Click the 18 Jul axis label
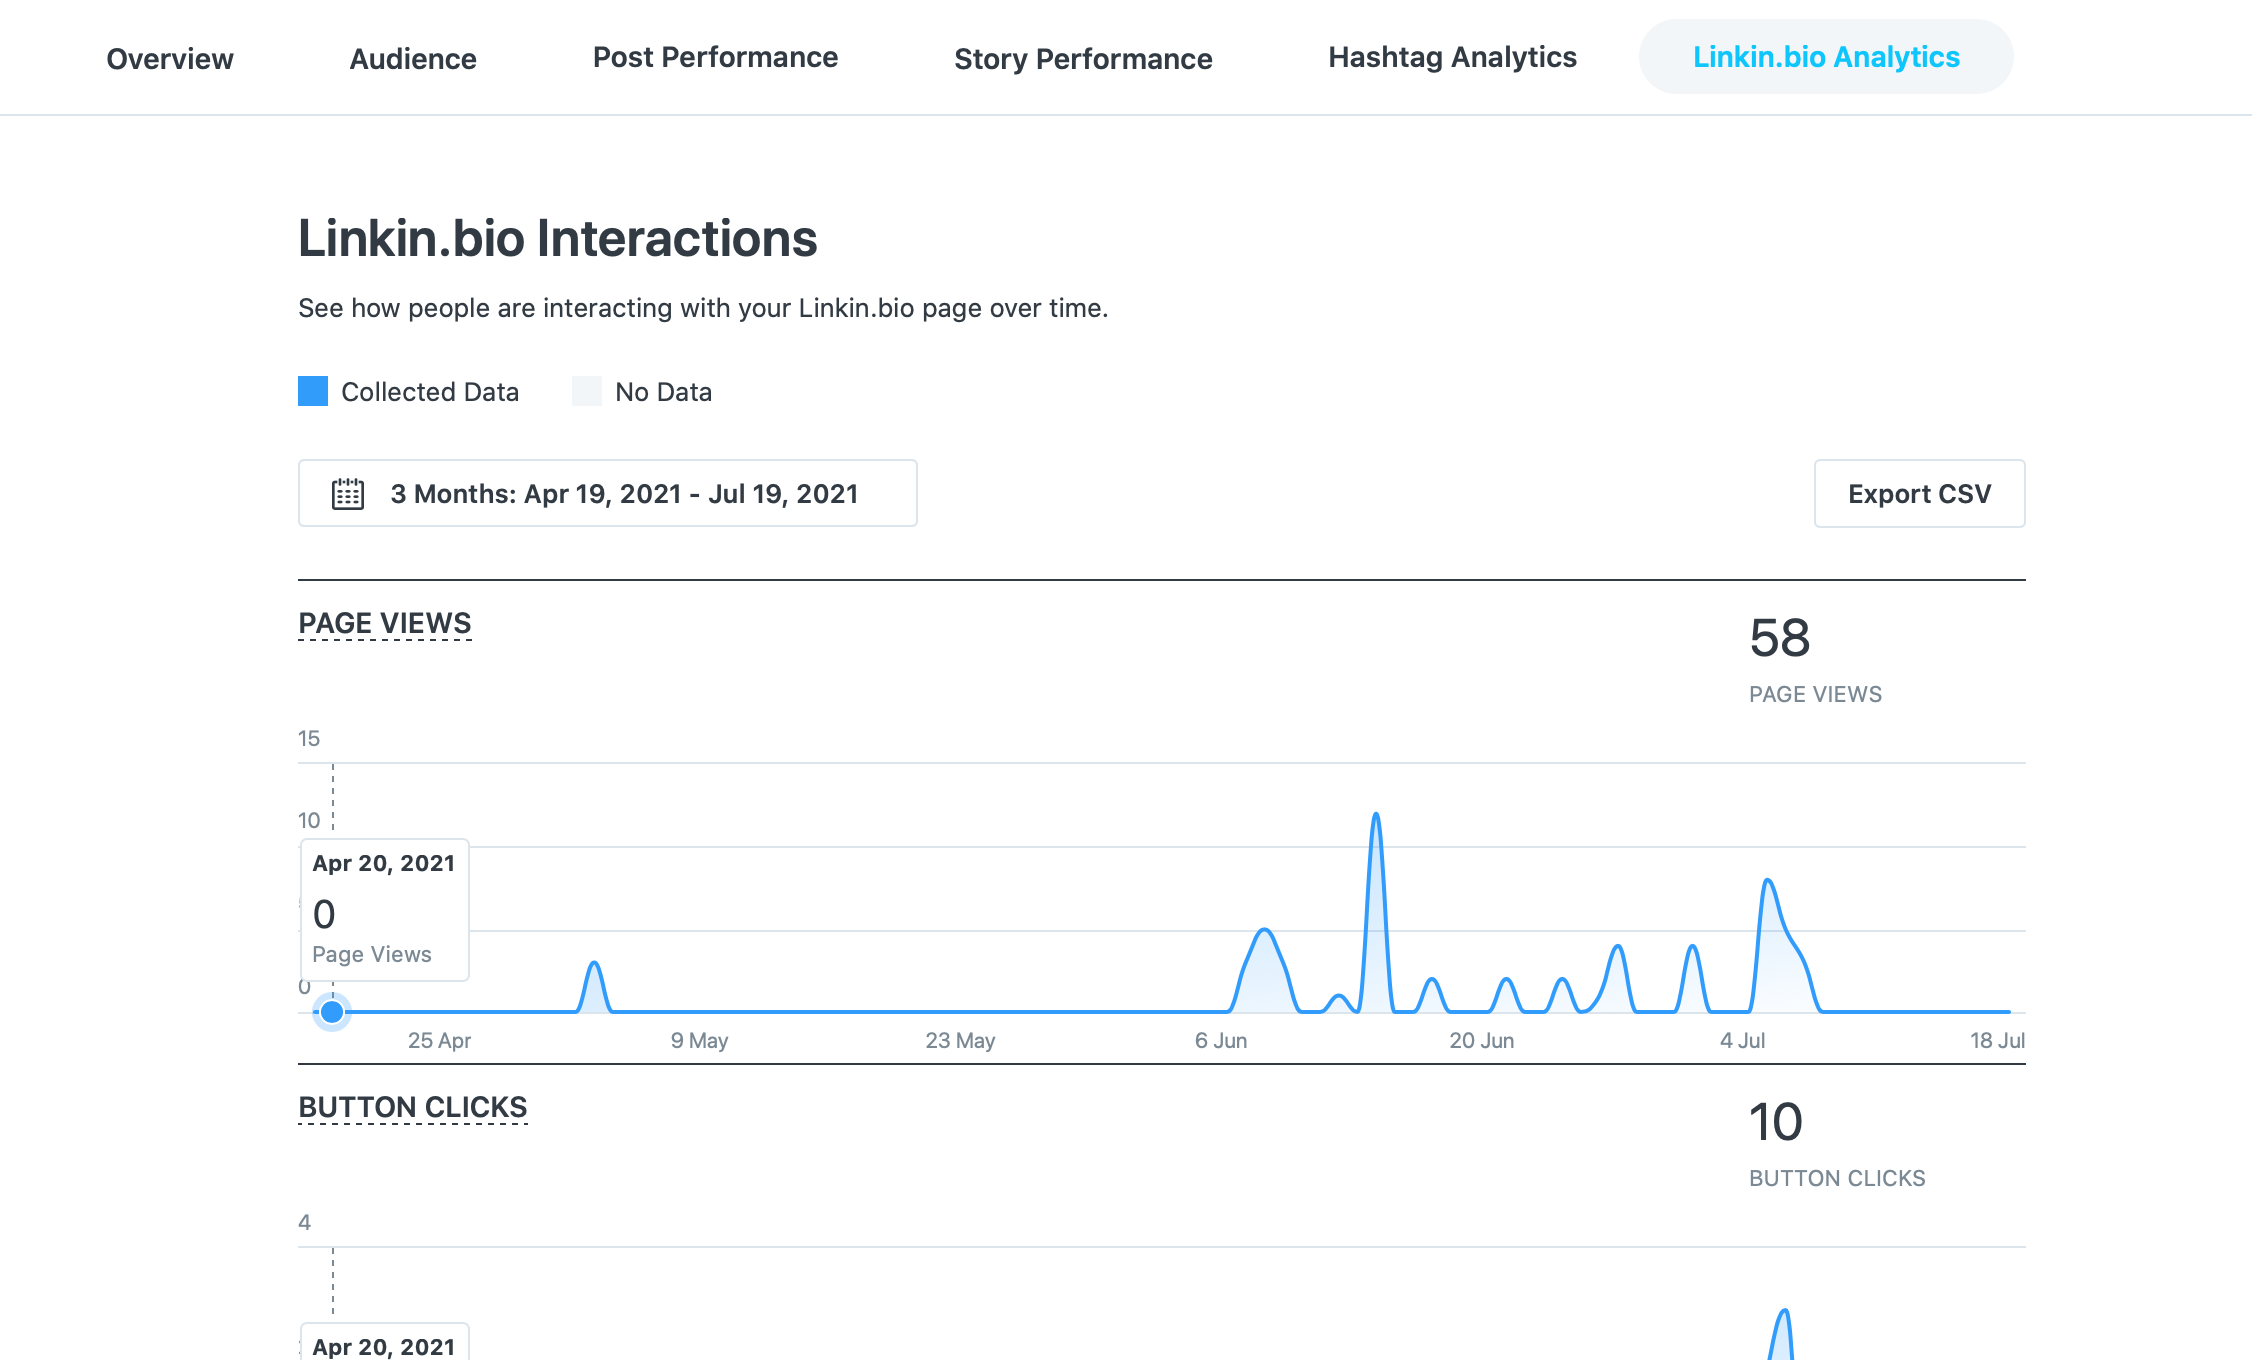This screenshot has width=2252, height=1360. [1997, 1040]
